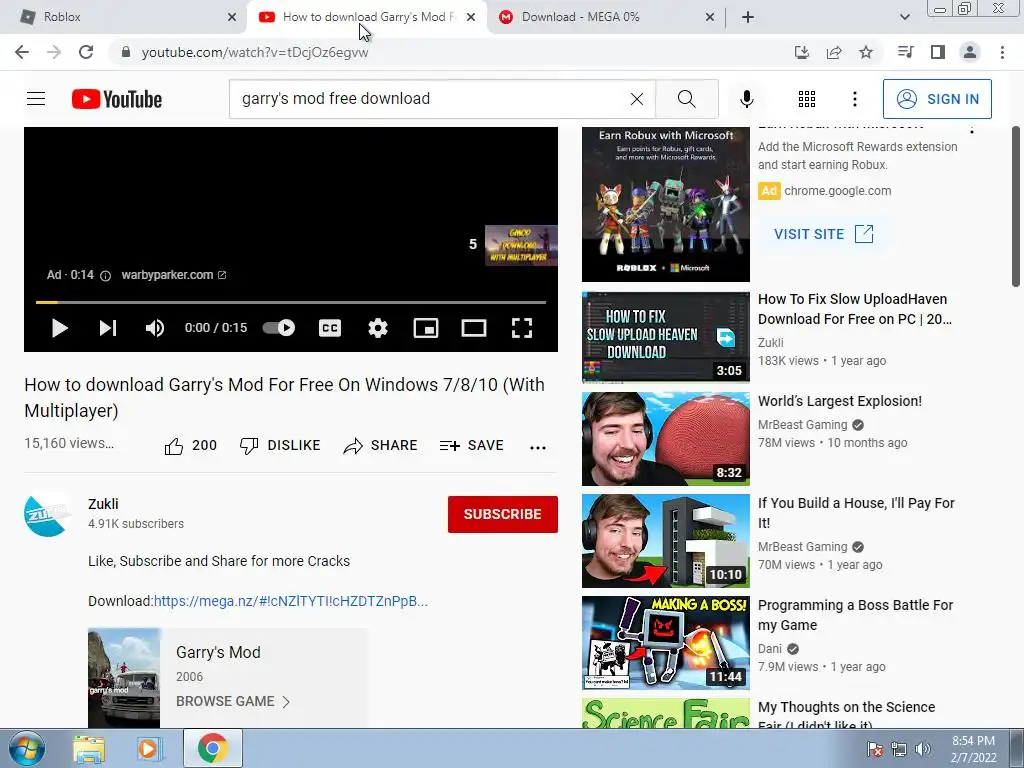This screenshot has height=768, width=1024.
Task: Open the Windows Start menu
Action: tap(27, 748)
